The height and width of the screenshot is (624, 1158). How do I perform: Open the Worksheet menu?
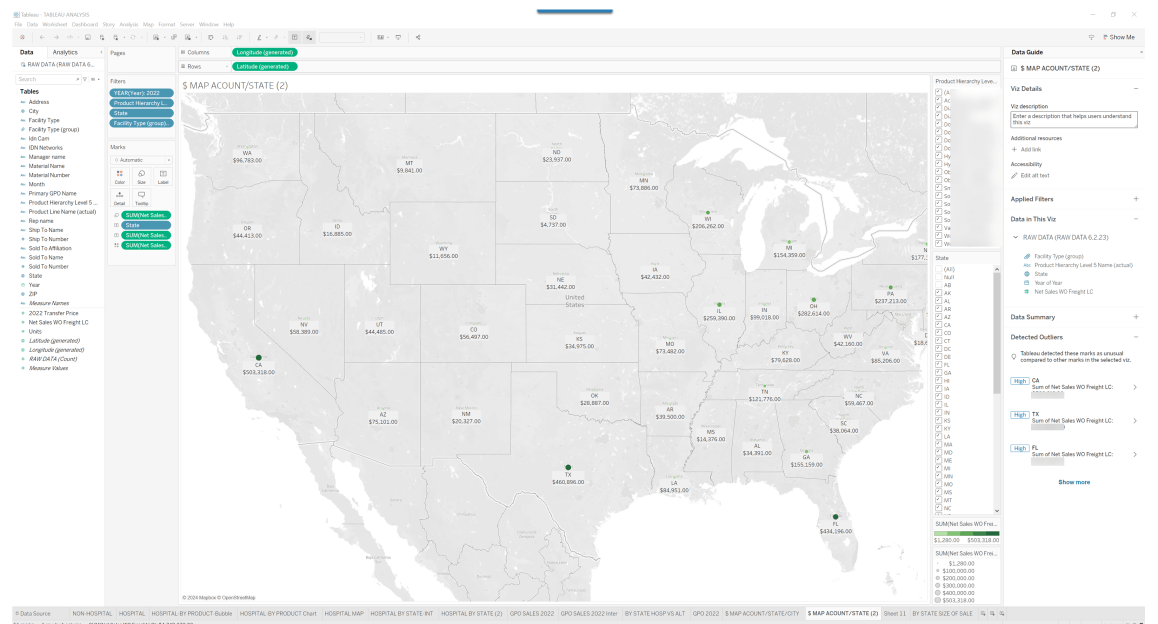[x=55, y=24]
